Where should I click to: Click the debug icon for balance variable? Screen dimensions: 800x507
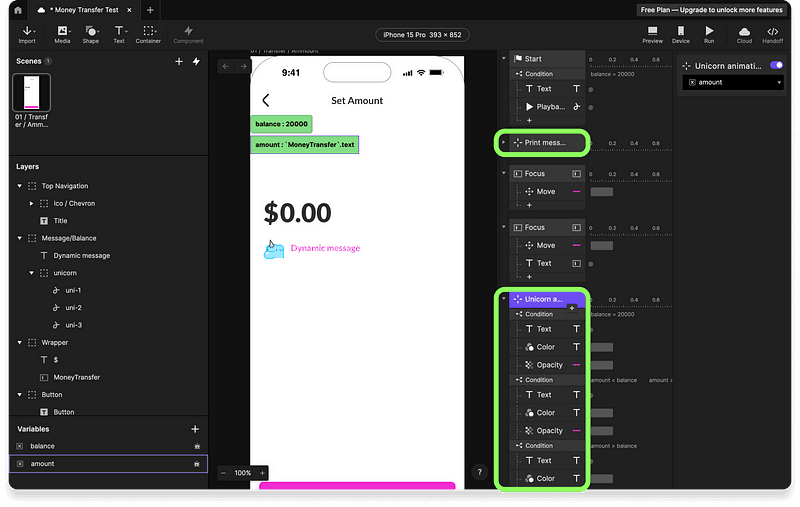(x=197, y=446)
